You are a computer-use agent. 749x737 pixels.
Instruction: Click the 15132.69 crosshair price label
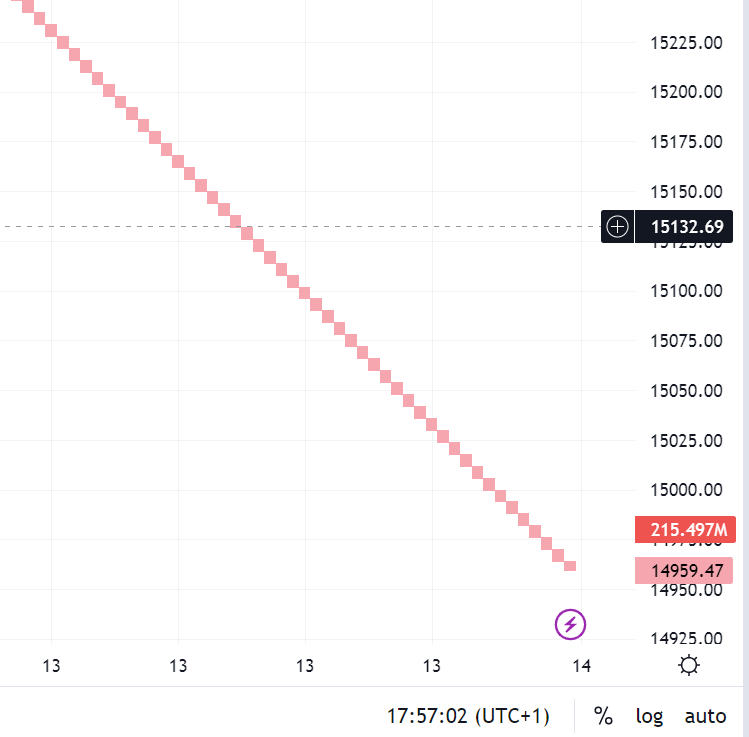(x=686, y=227)
